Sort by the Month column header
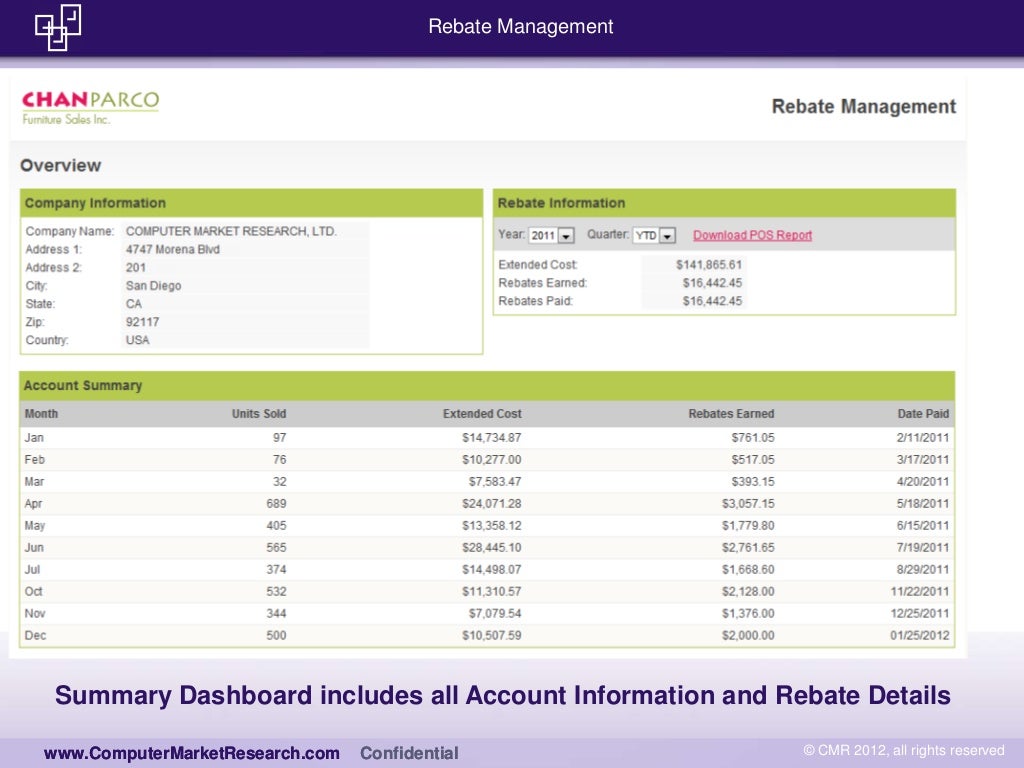 [x=41, y=414]
